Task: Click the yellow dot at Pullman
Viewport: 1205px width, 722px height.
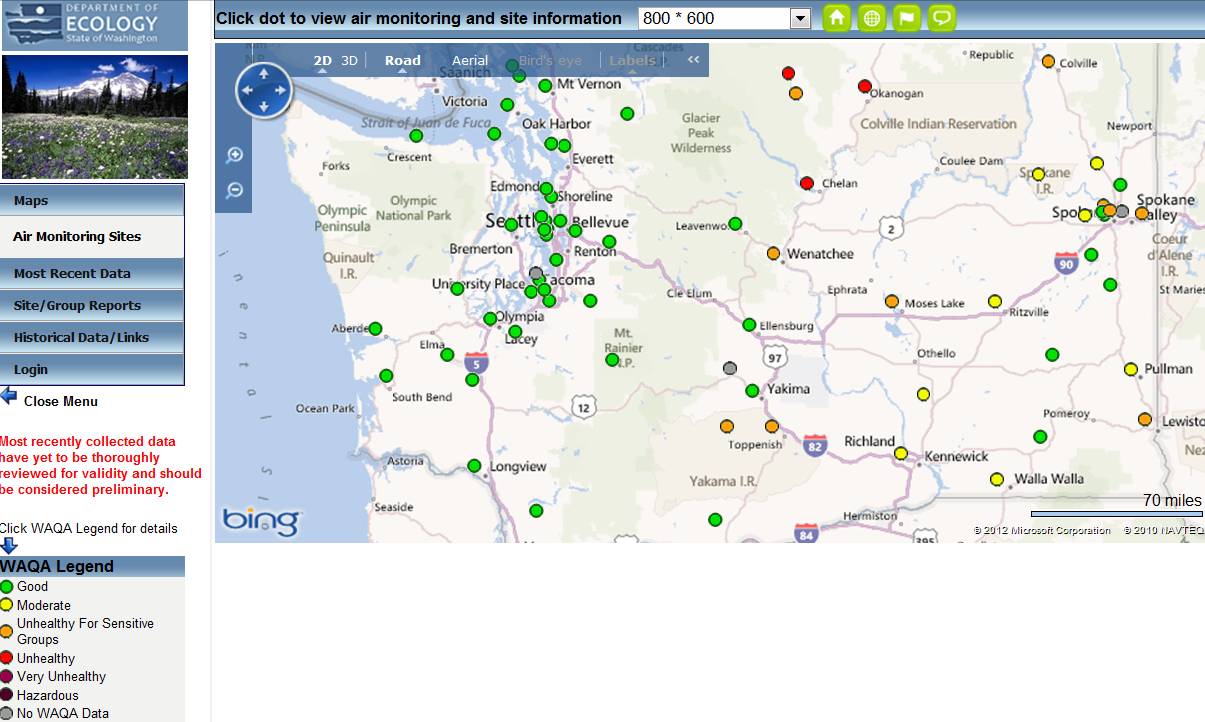Action: 1131,369
